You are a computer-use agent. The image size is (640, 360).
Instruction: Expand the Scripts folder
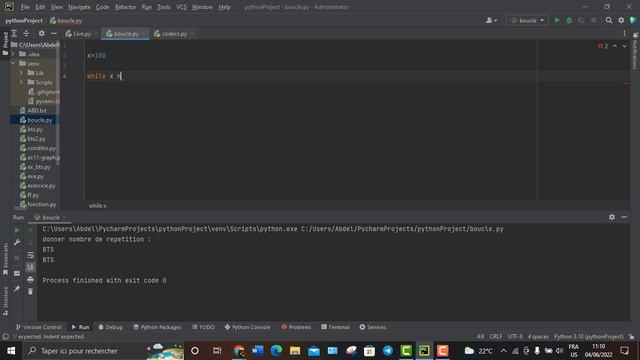pyautogui.click(x=21, y=82)
